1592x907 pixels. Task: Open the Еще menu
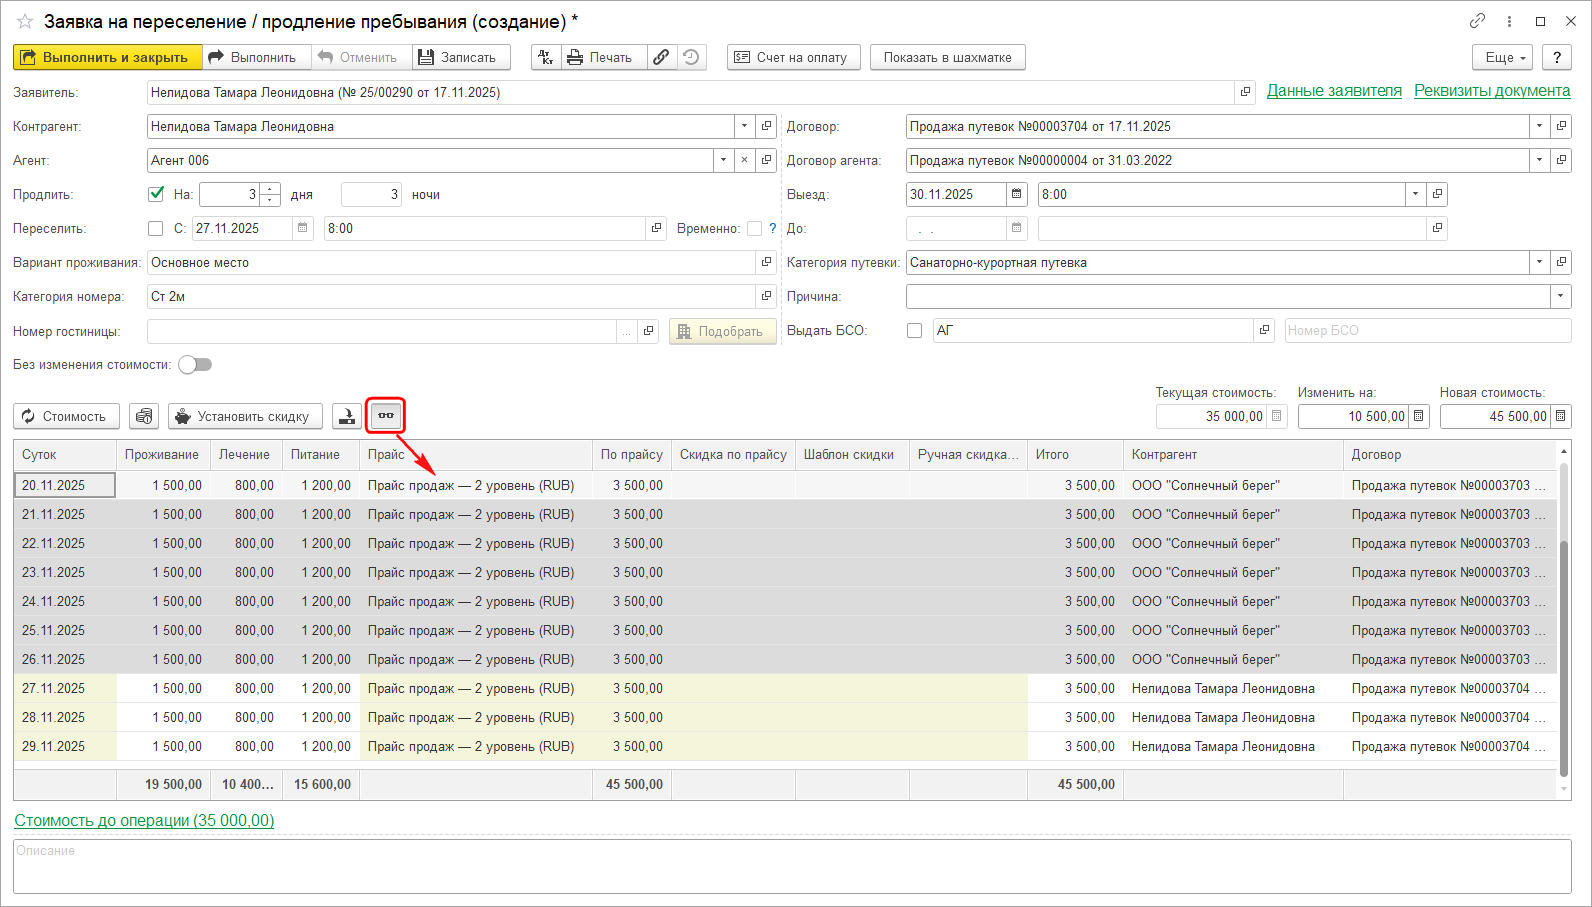click(x=1502, y=58)
